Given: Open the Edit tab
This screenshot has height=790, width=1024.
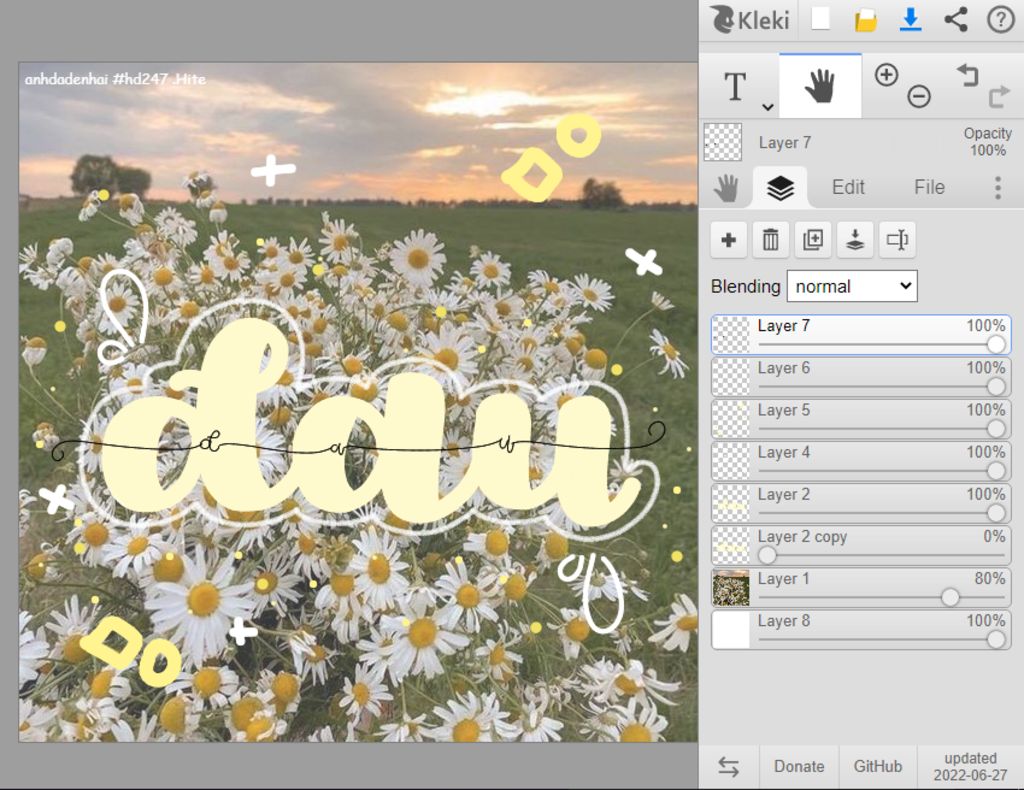Looking at the screenshot, I should (x=848, y=187).
